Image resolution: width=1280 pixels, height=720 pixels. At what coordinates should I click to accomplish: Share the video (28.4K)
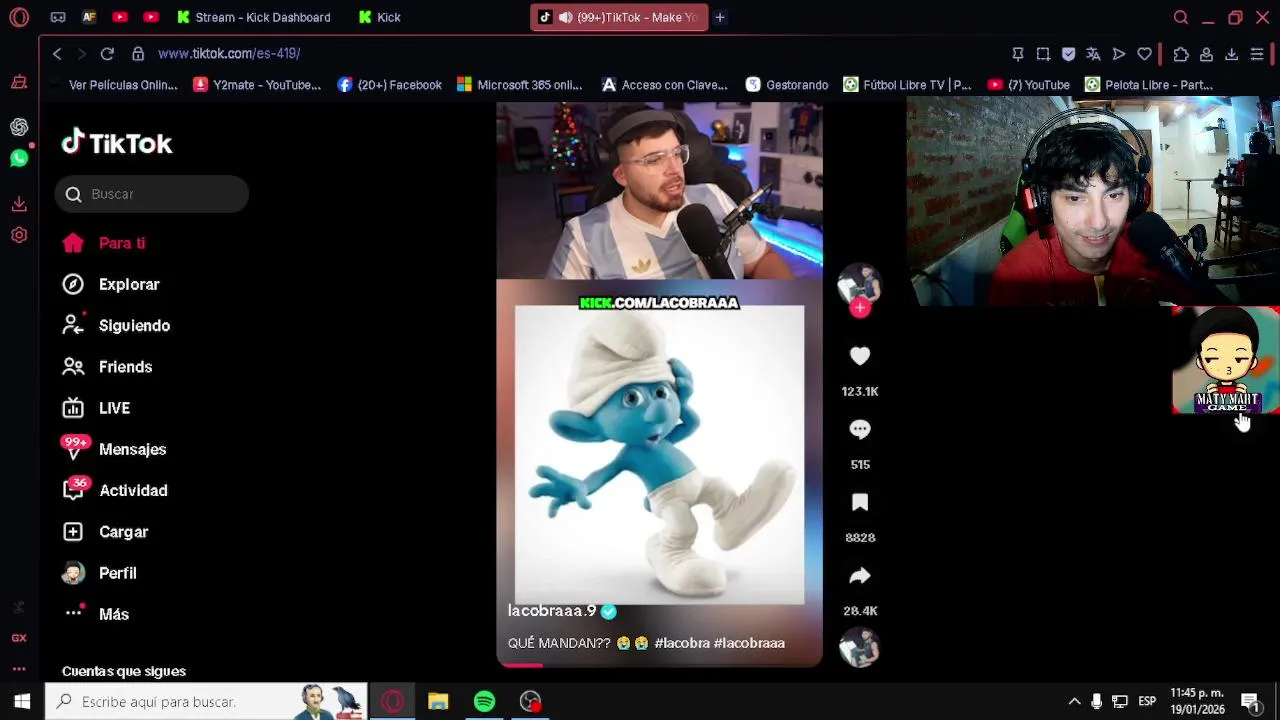pyautogui.click(x=860, y=576)
